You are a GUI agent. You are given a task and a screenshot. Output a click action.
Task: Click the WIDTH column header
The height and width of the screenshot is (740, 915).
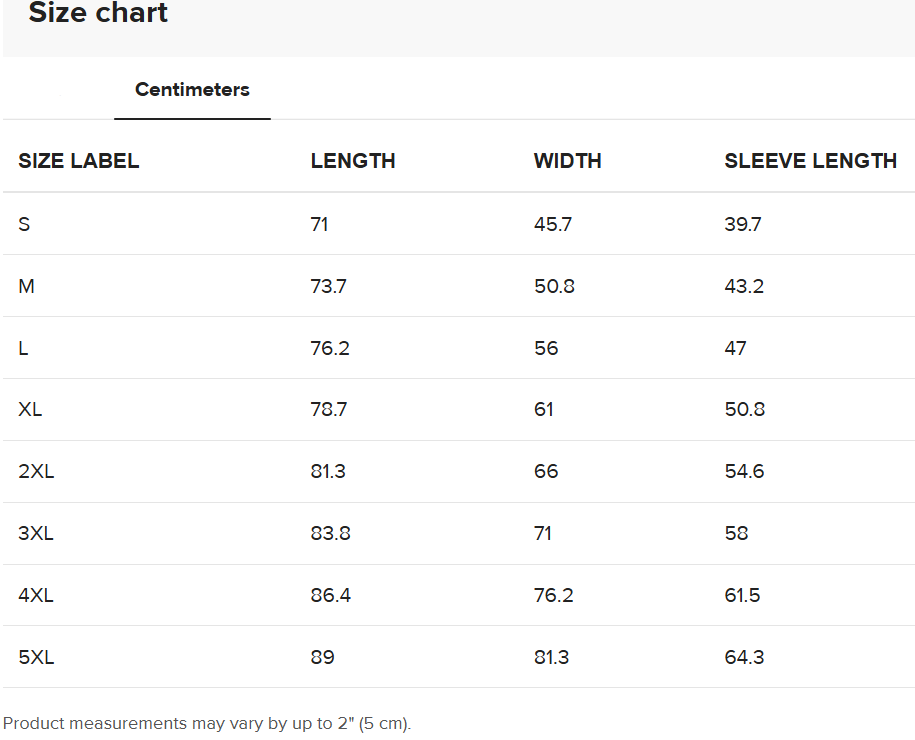pyautogui.click(x=567, y=161)
